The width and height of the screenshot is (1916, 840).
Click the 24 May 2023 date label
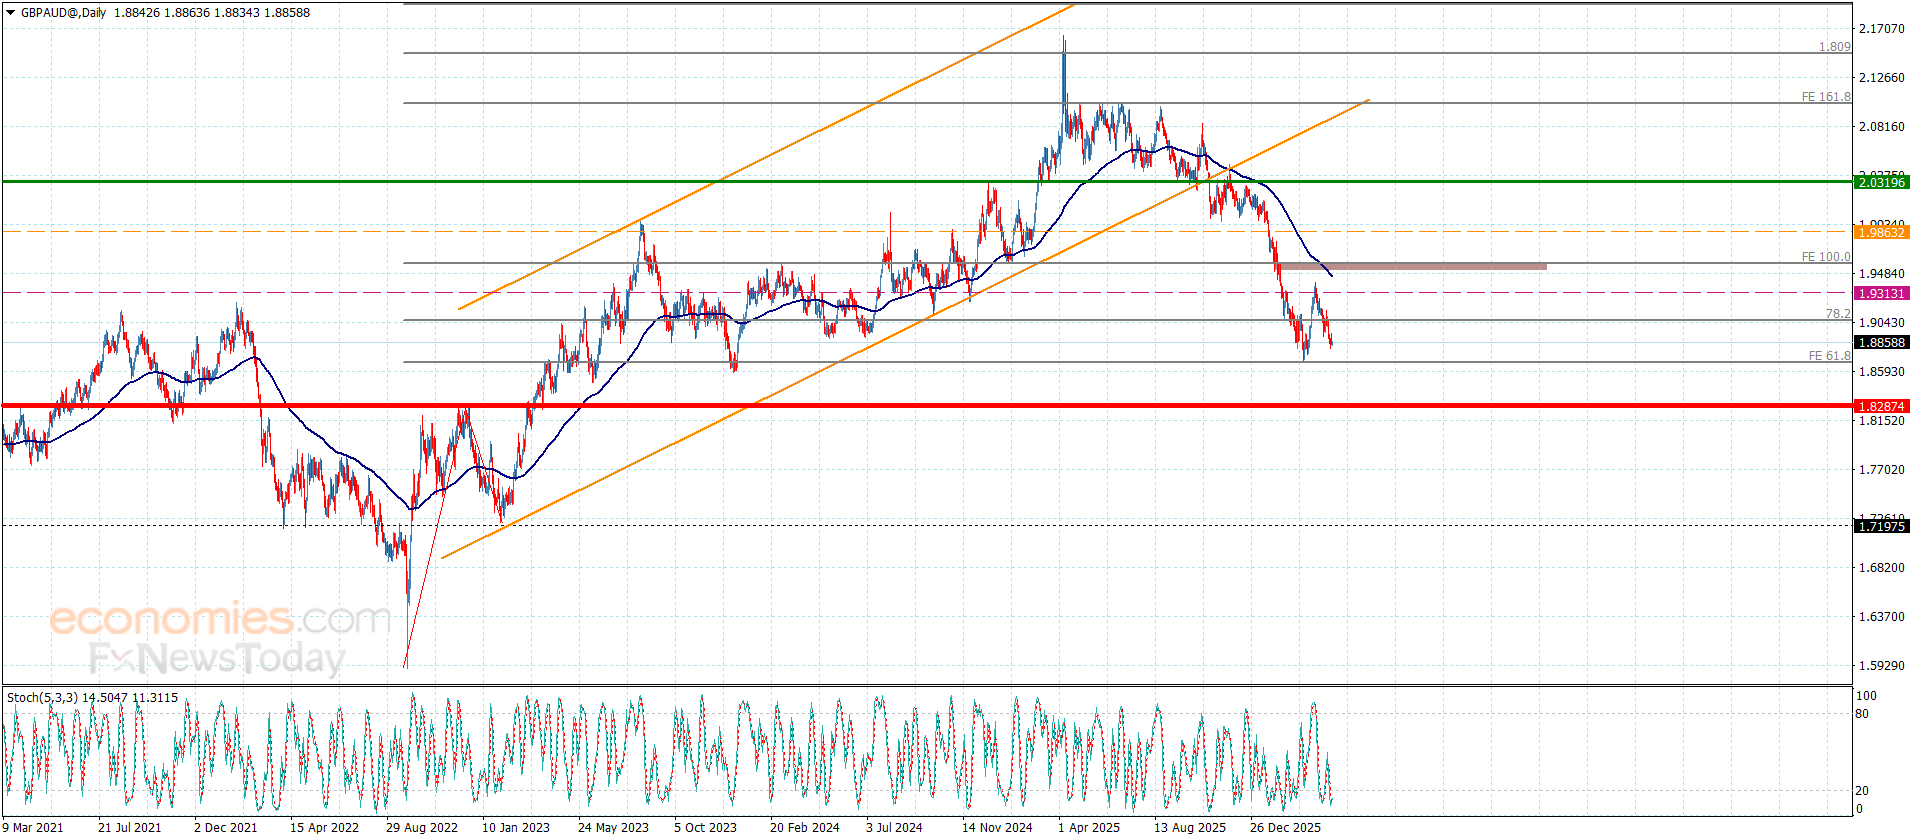click(613, 827)
